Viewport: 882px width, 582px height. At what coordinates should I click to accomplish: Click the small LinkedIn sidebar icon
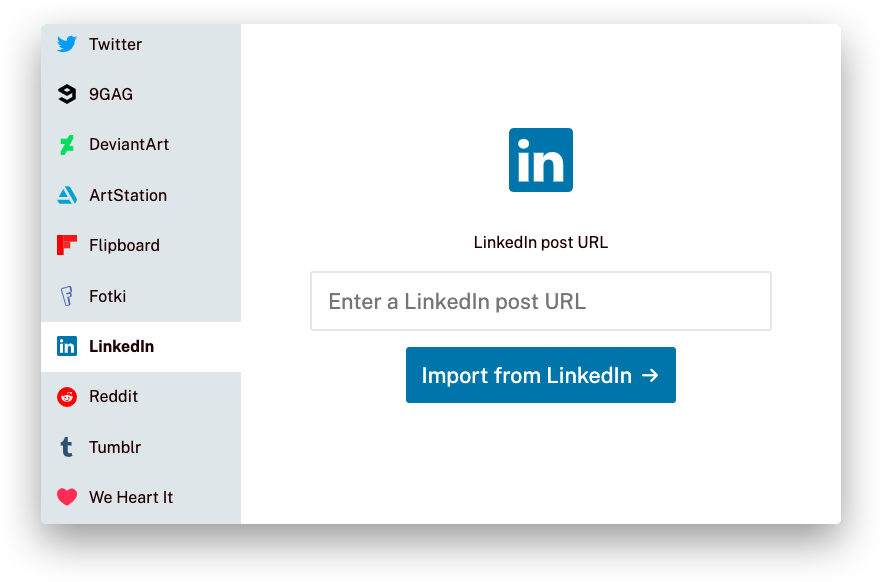[66, 346]
